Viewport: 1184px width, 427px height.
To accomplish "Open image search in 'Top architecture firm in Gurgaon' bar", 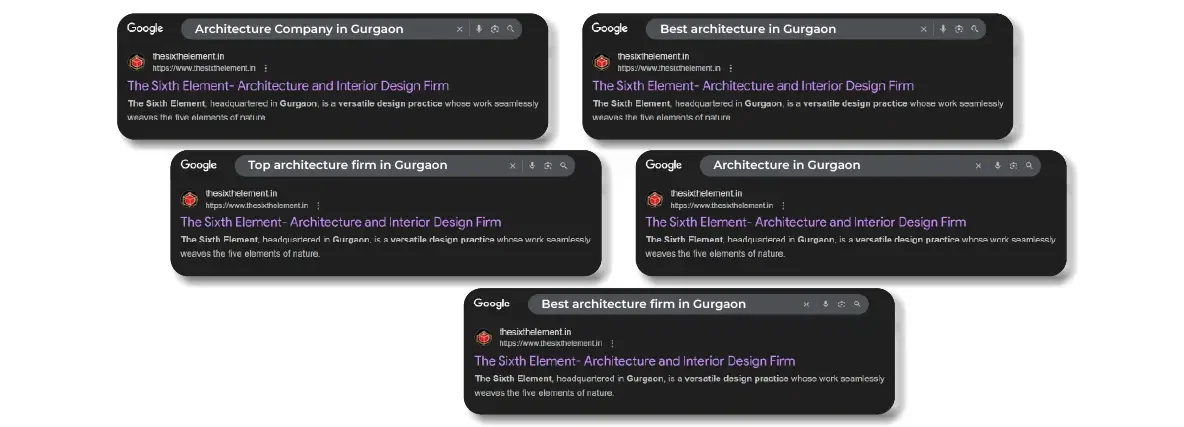I will (x=548, y=166).
